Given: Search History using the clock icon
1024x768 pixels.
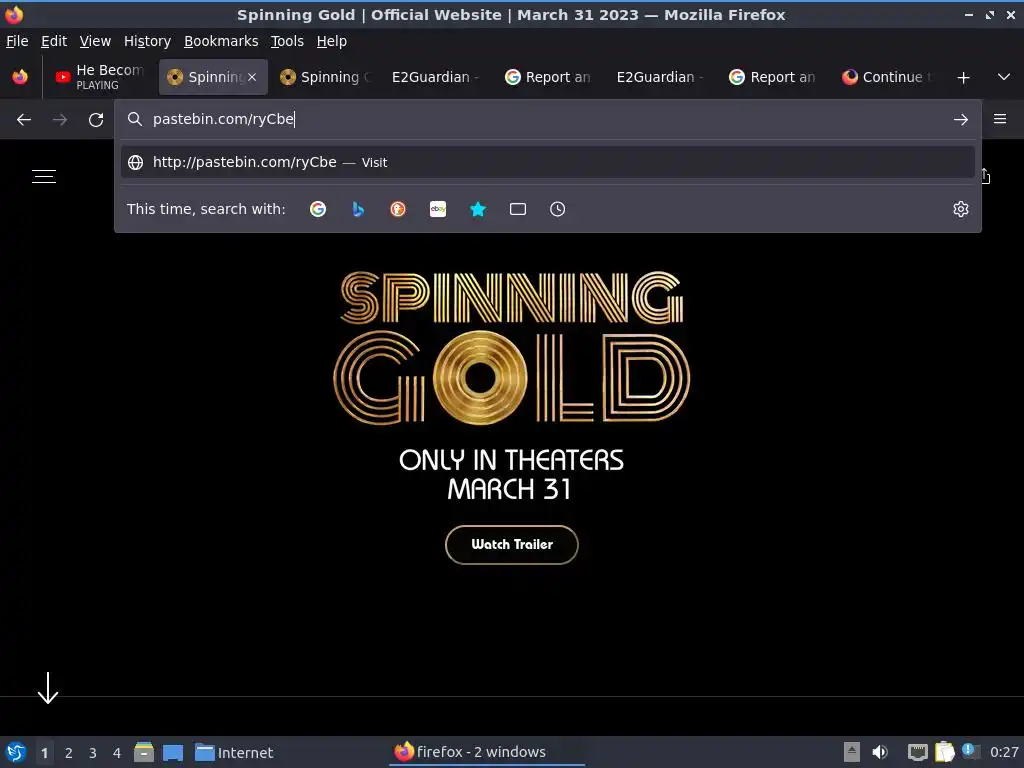Looking at the screenshot, I should (557, 209).
